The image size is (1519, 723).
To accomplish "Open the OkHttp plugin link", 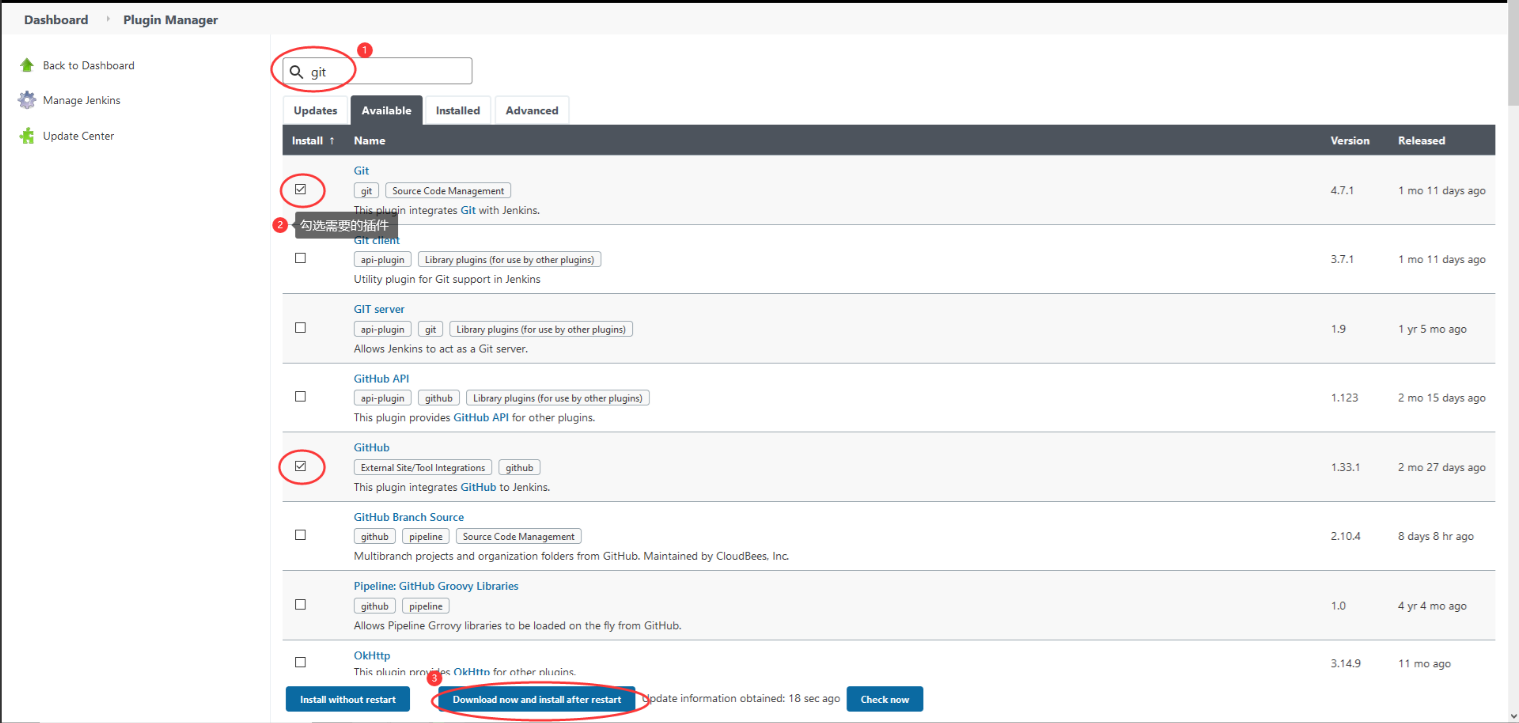I will pos(372,655).
